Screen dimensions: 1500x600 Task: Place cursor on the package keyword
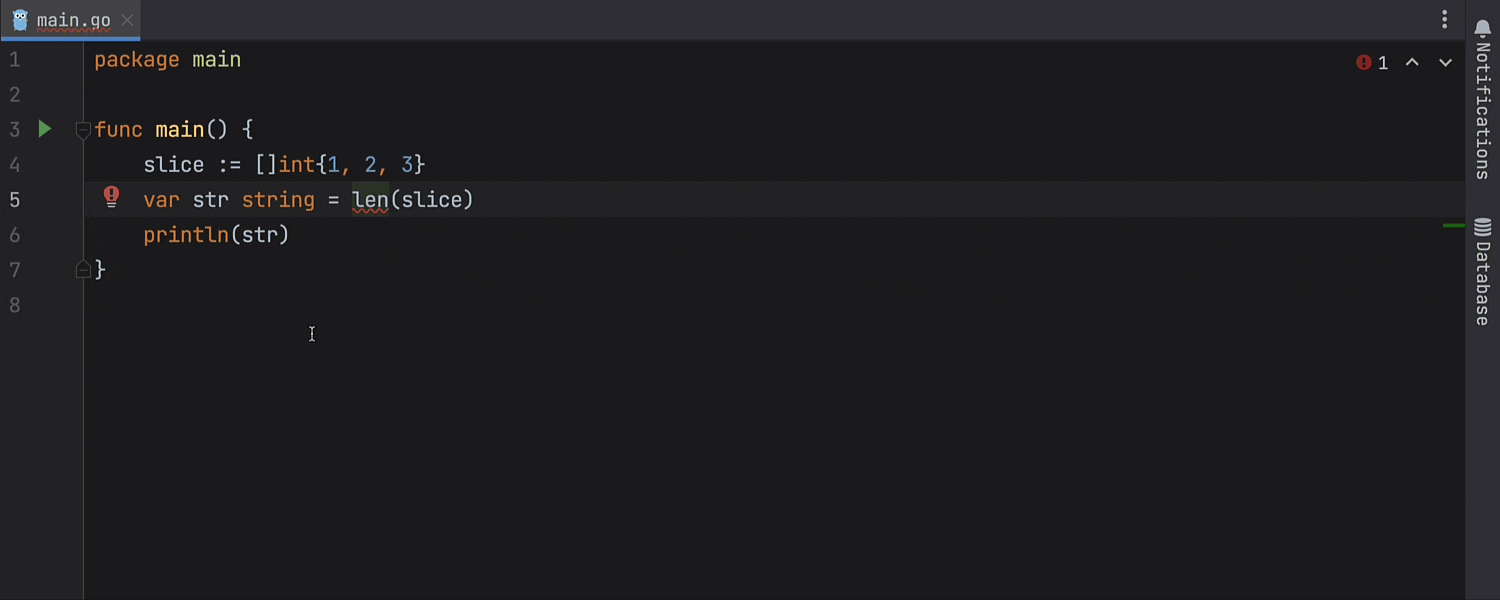pyautogui.click(x=136, y=60)
